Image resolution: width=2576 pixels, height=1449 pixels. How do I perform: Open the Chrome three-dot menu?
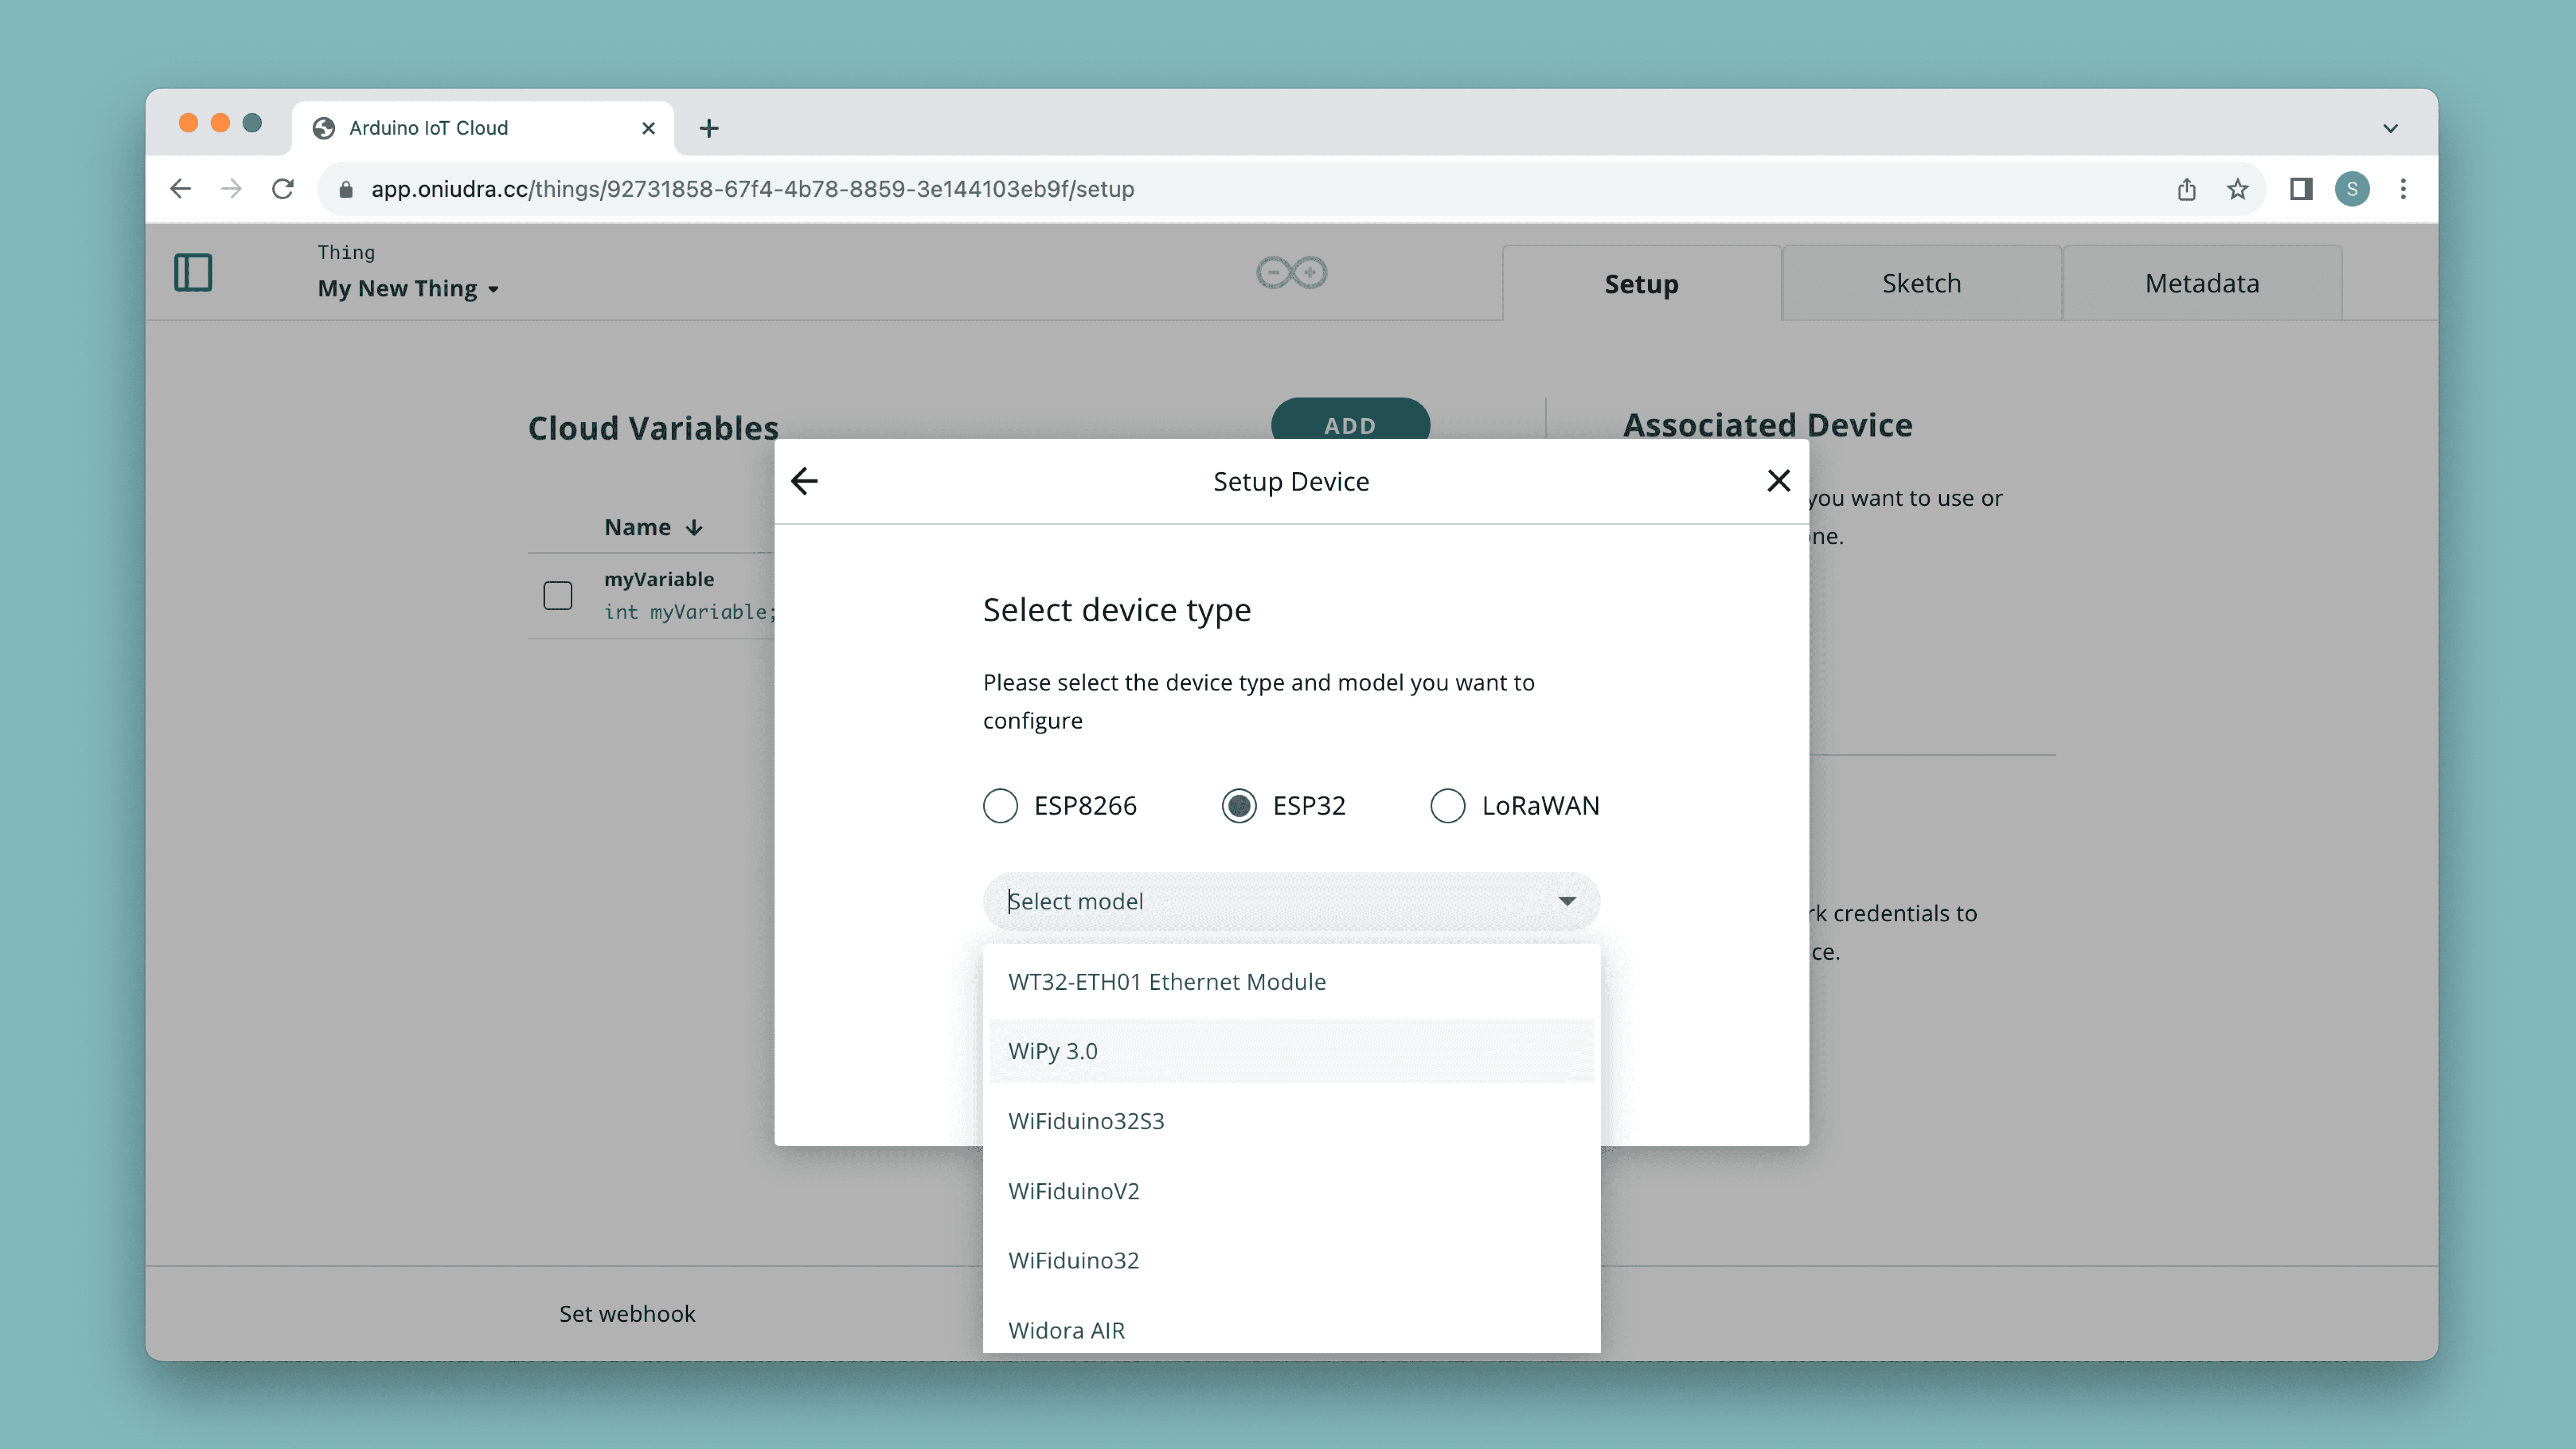point(2403,189)
